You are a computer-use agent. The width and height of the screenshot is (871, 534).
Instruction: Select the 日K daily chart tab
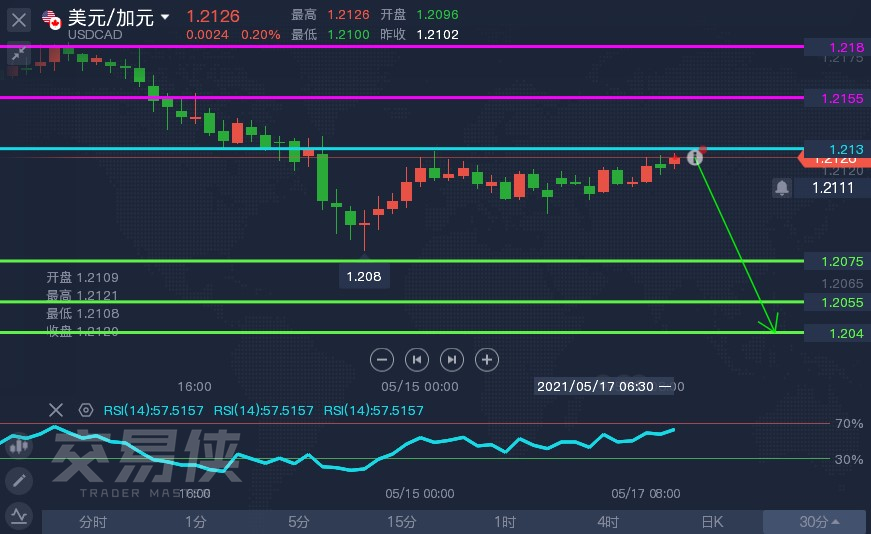tap(712, 522)
